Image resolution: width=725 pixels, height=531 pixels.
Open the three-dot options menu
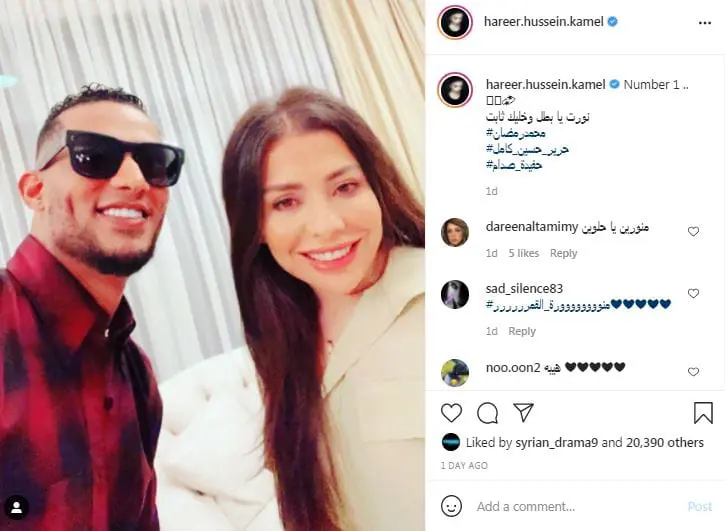705,23
